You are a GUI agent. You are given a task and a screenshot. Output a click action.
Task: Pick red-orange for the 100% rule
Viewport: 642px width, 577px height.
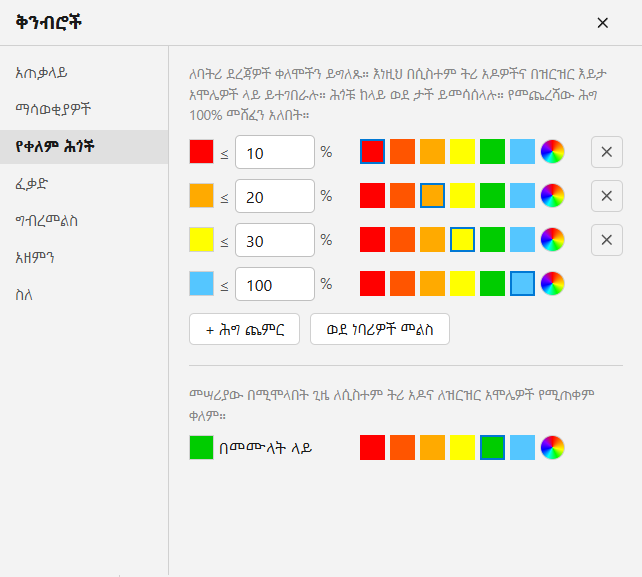coord(402,283)
